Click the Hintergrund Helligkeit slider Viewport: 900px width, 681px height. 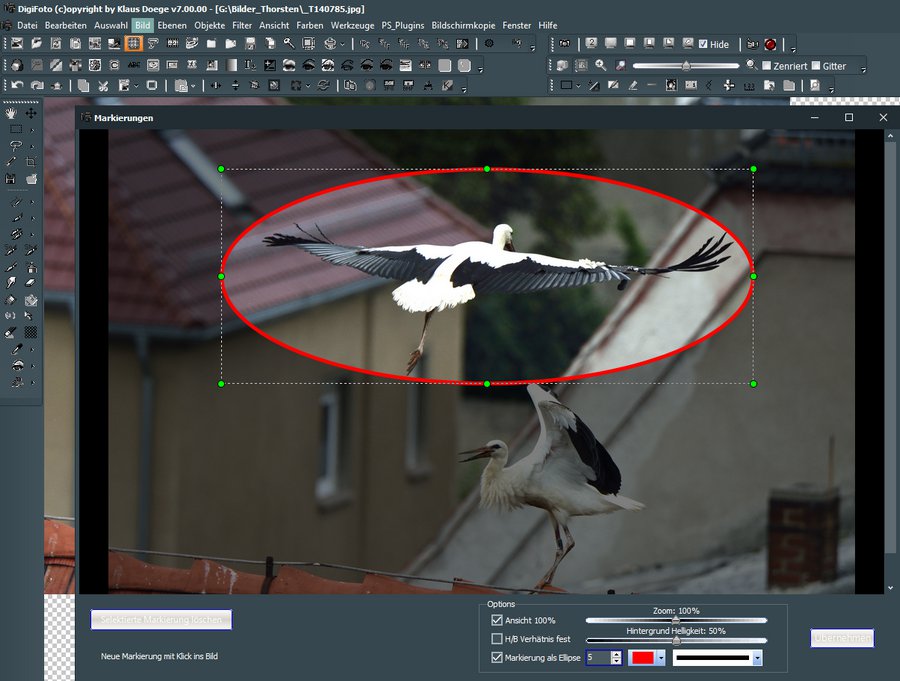[676, 640]
